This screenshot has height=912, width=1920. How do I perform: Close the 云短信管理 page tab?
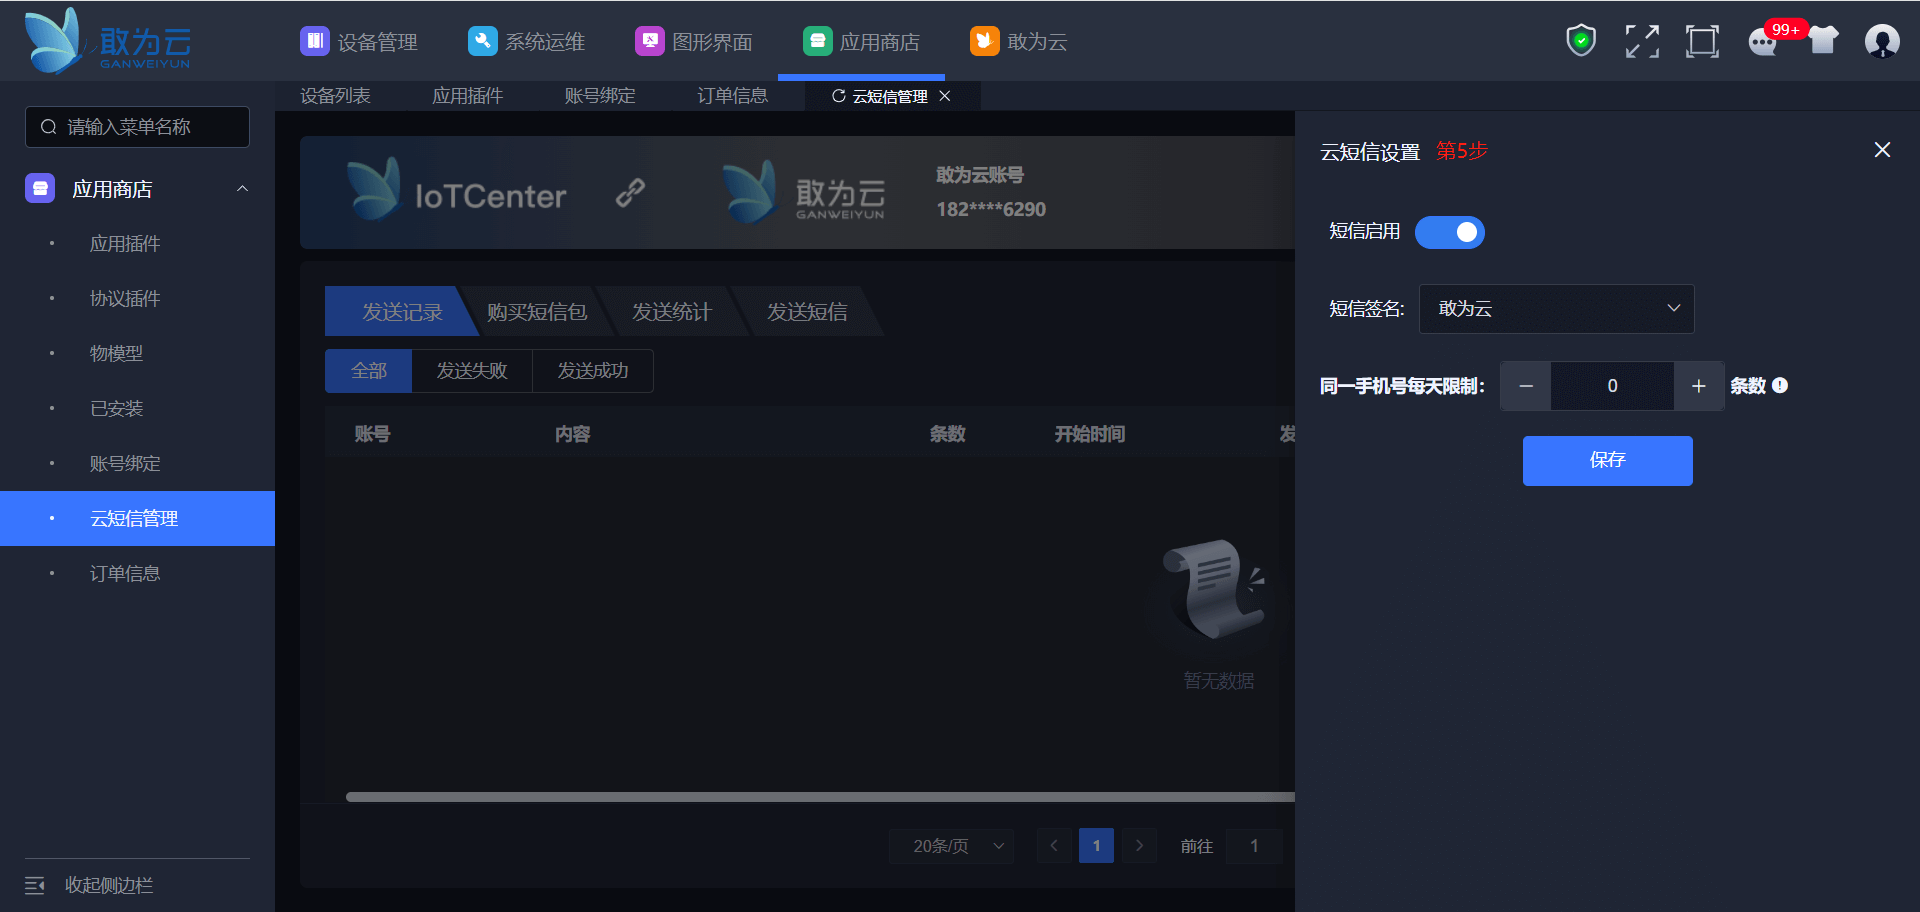(945, 96)
